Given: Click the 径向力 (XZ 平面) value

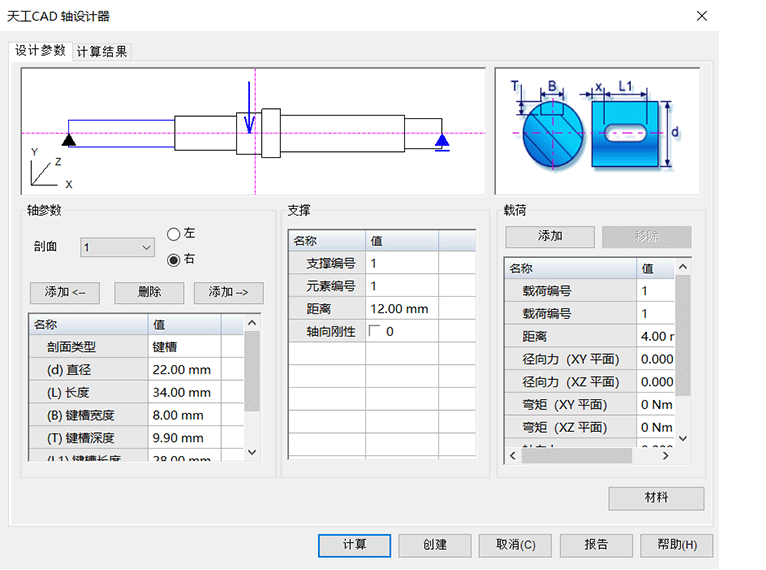Looking at the screenshot, I should [x=656, y=382].
